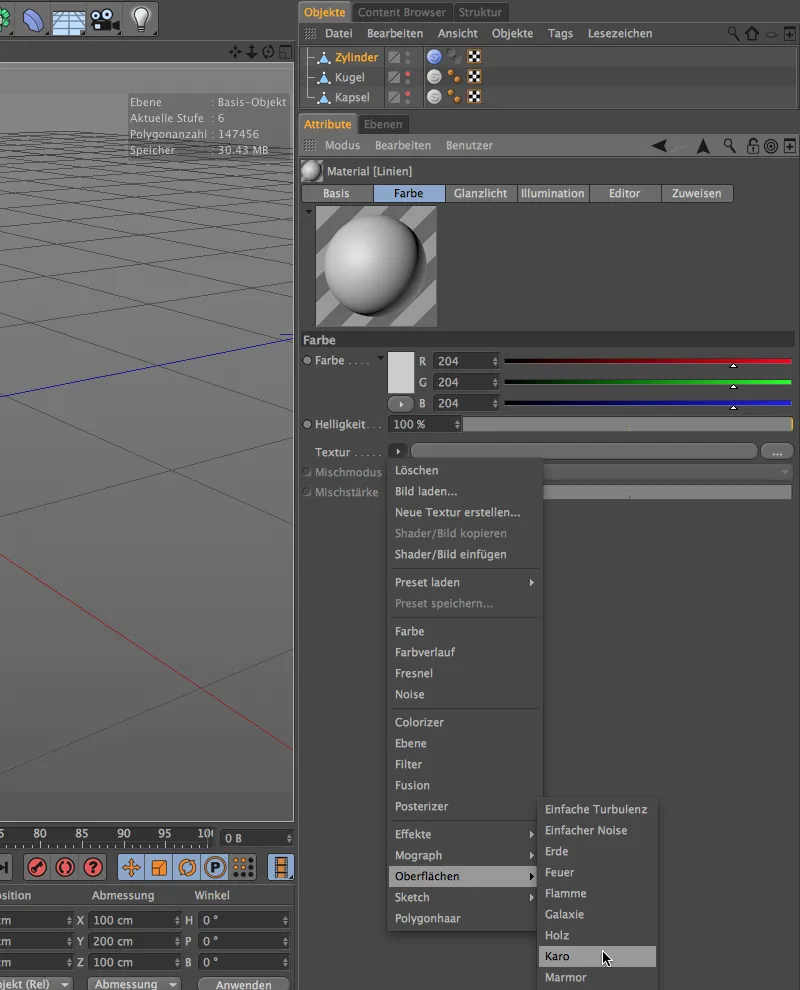Select Noise in the texture menu
Screen dimensions: 800x990
point(410,694)
